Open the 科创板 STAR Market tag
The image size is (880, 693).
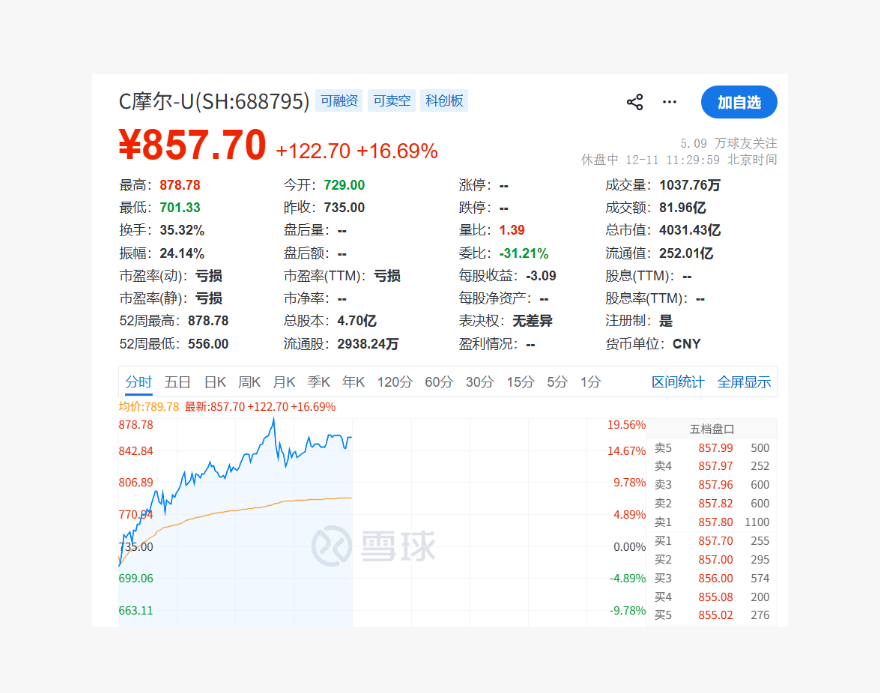(x=444, y=100)
